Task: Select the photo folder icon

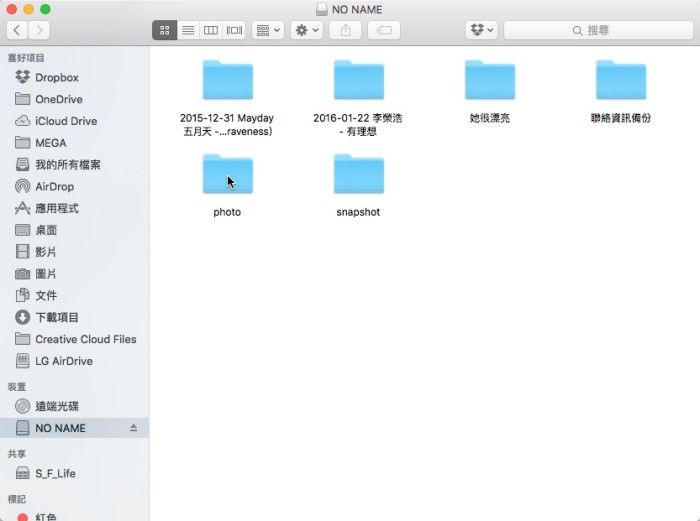Action: (x=228, y=174)
